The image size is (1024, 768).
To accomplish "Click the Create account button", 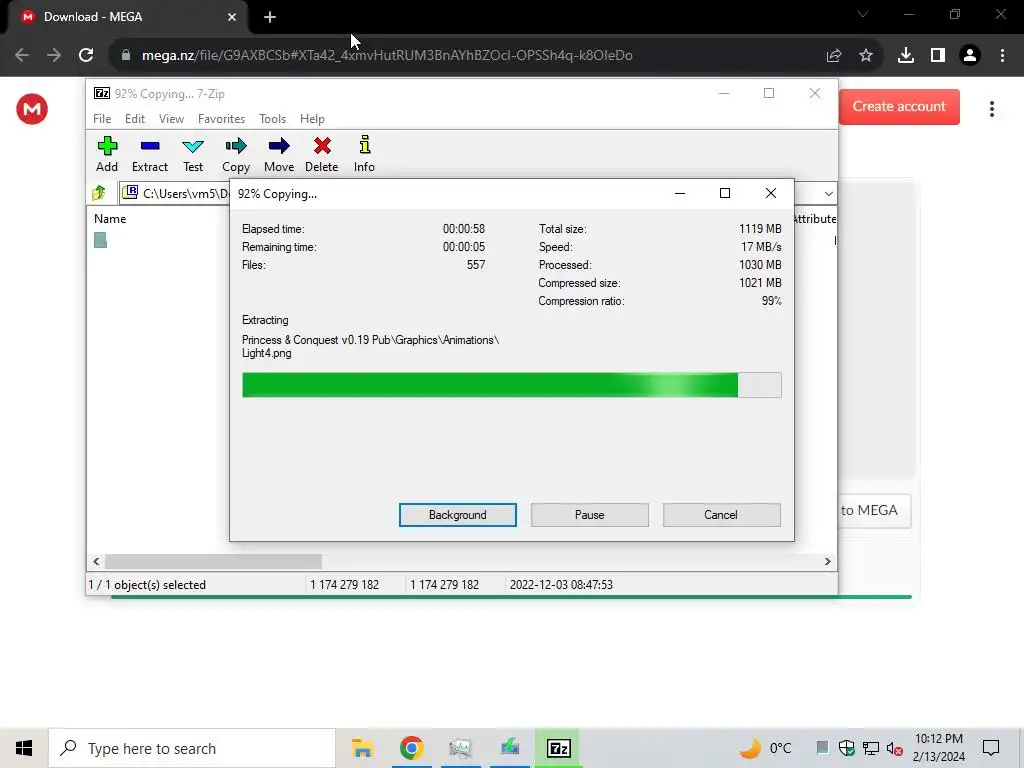I will (899, 106).
